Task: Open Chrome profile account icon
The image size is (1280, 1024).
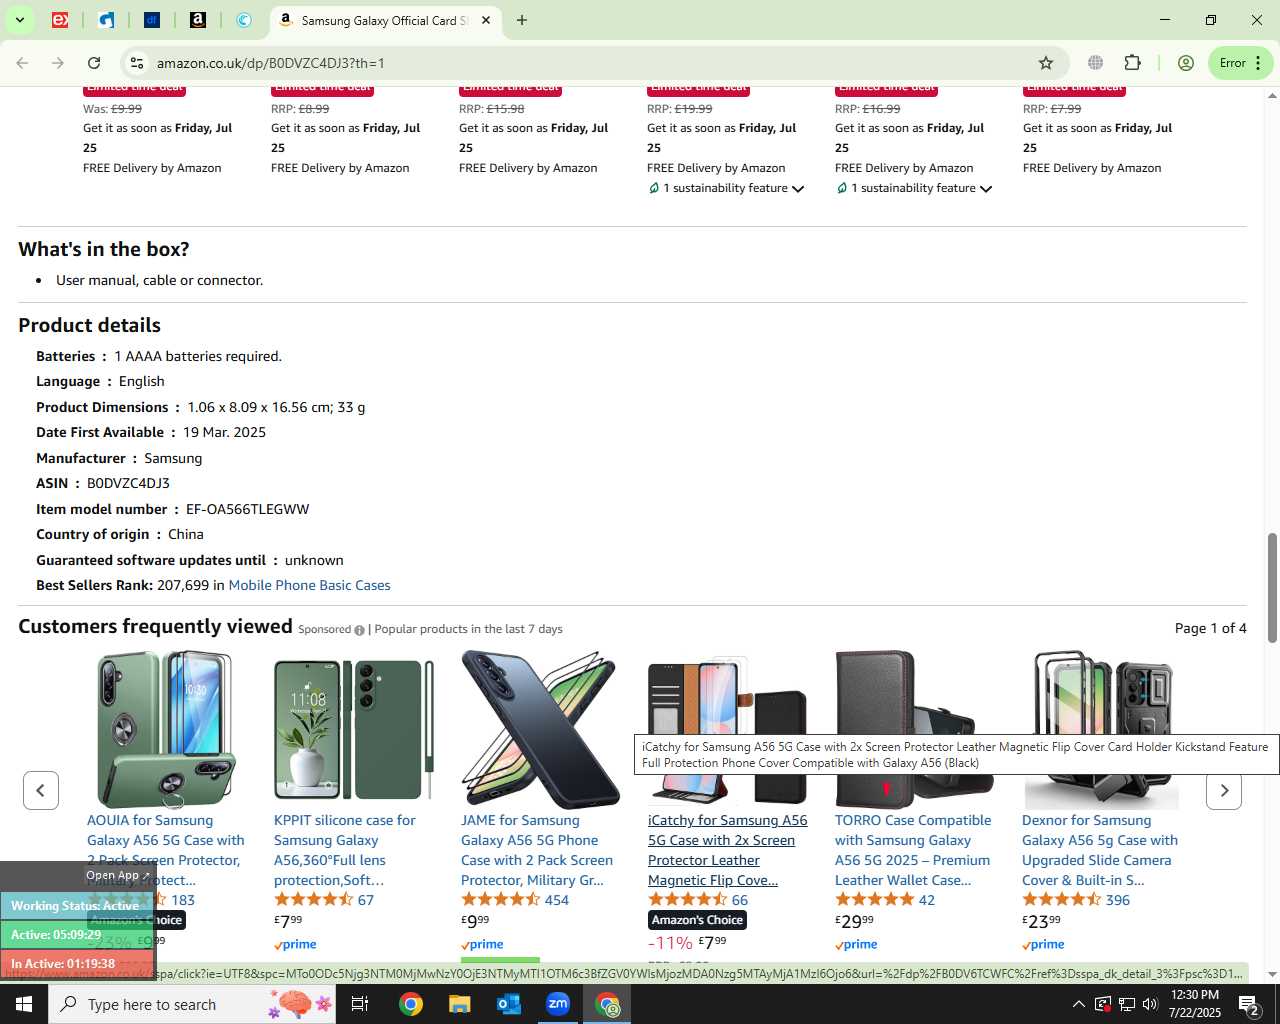Action: point(1186,63)
